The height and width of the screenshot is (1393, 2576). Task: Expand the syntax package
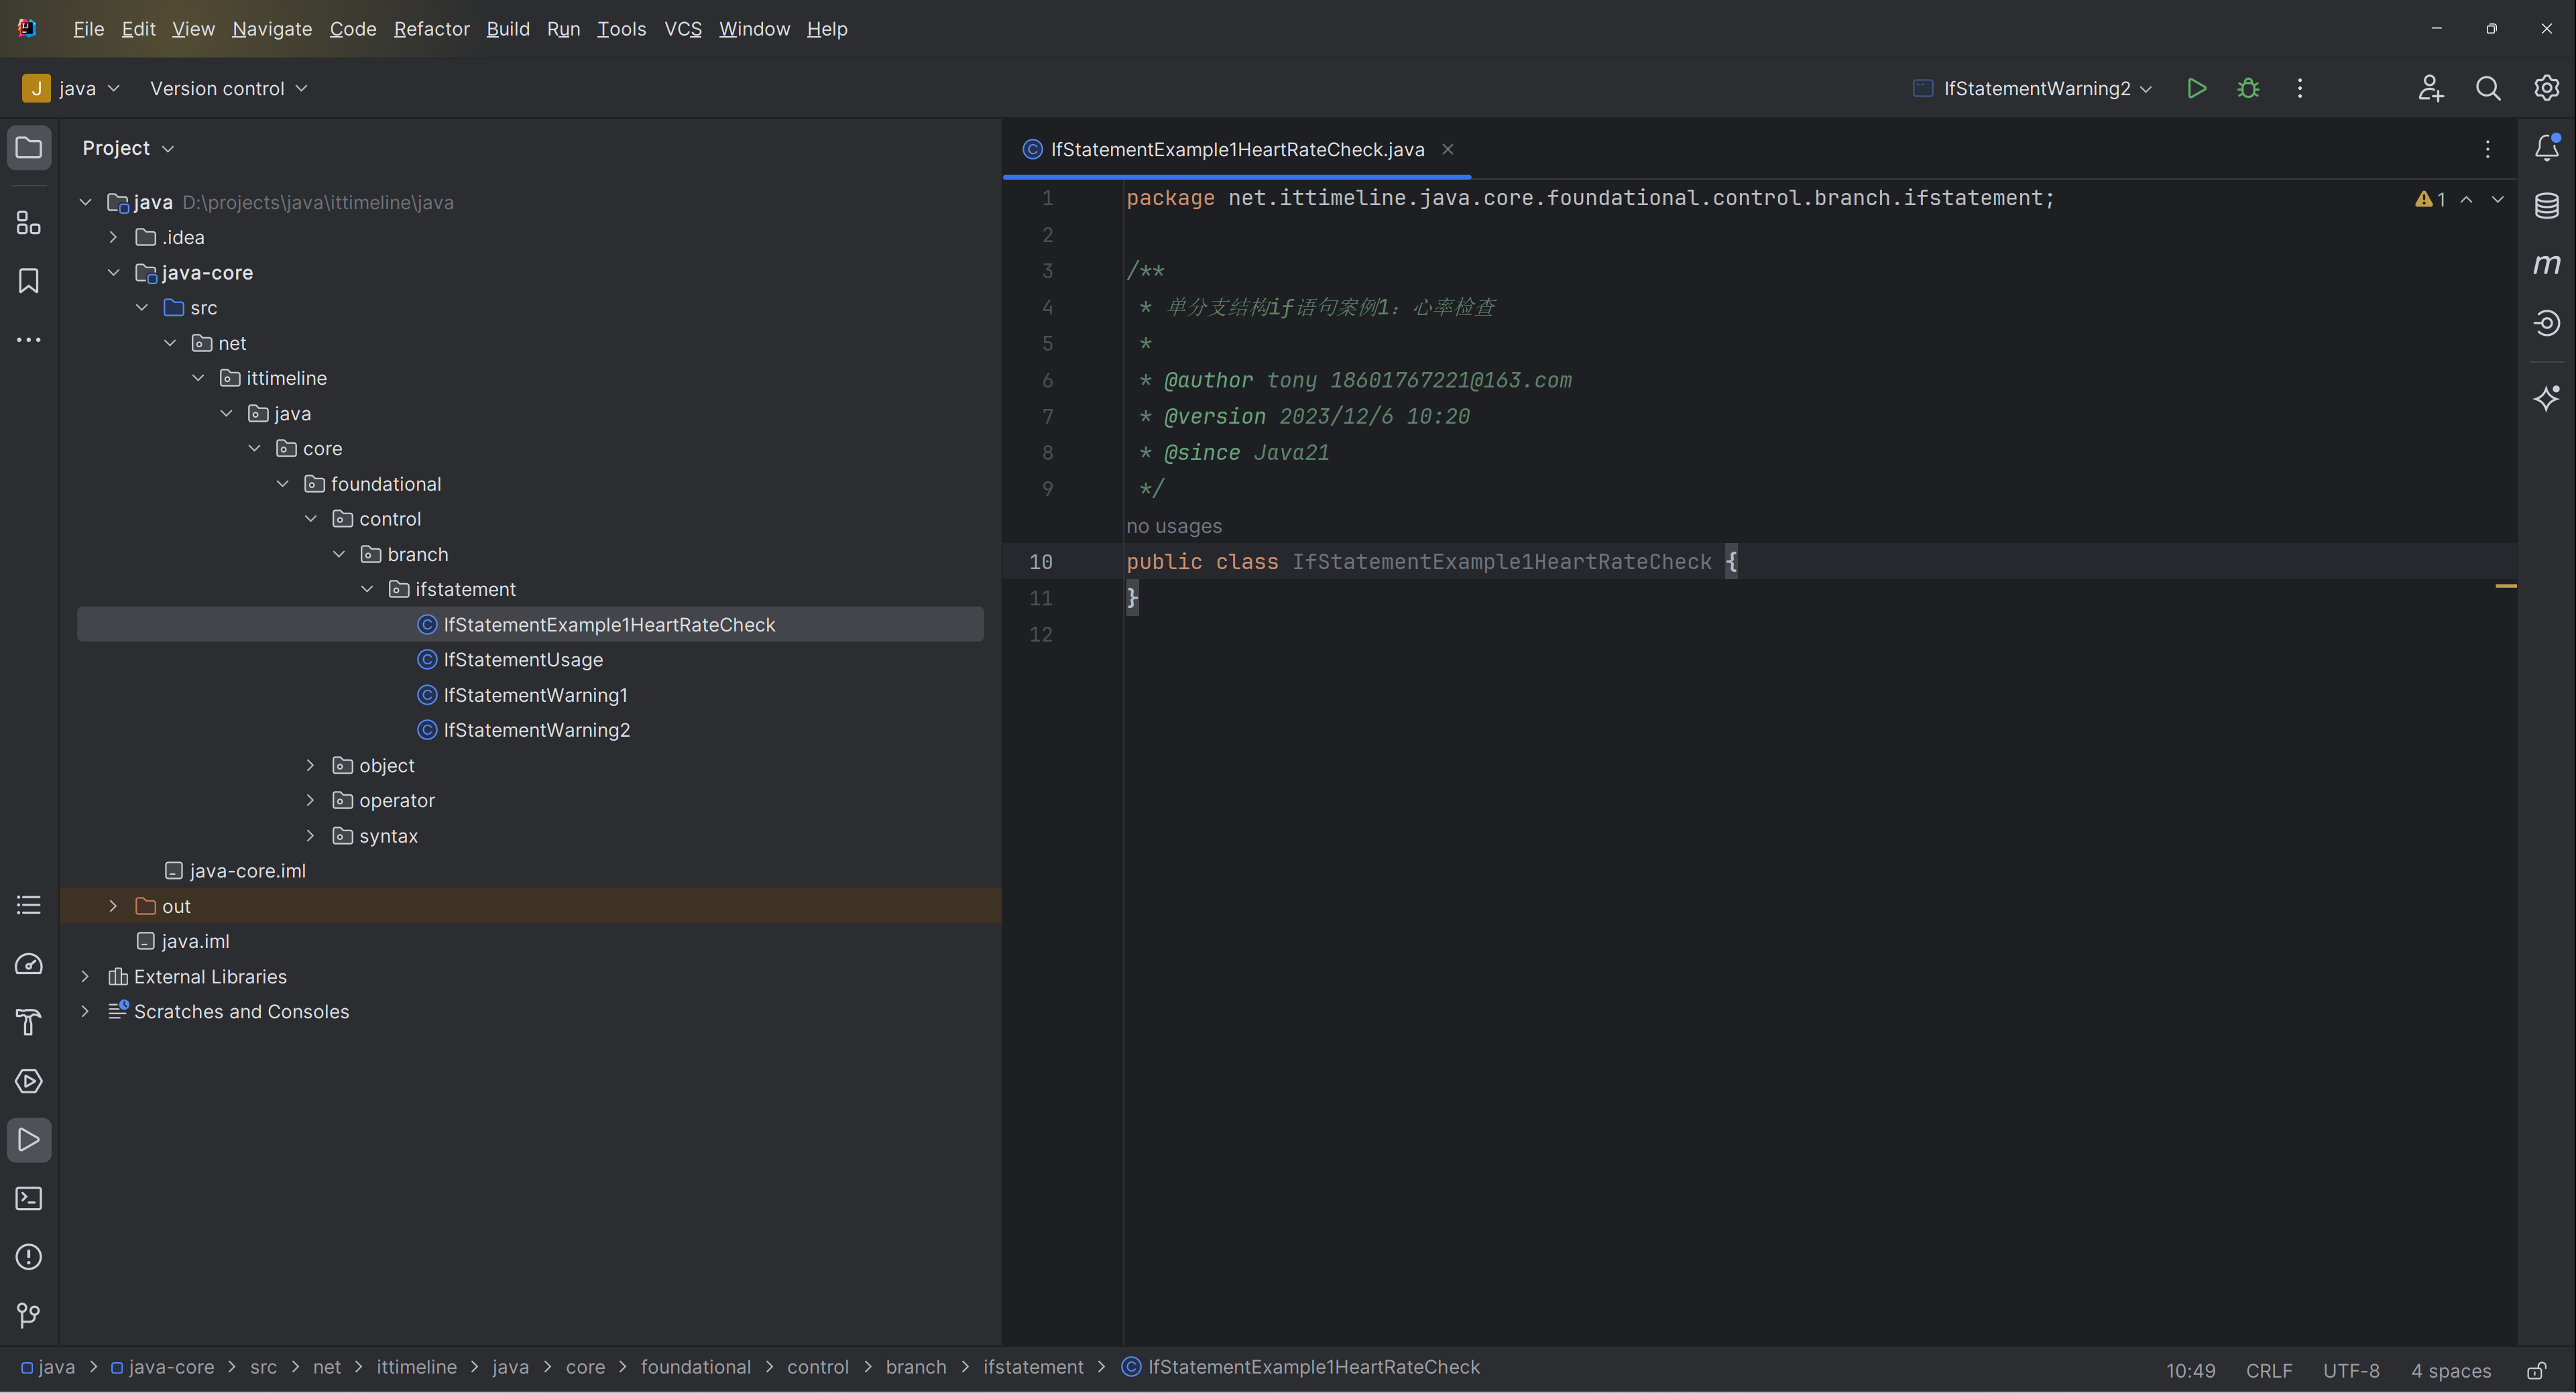pos(310,836)
